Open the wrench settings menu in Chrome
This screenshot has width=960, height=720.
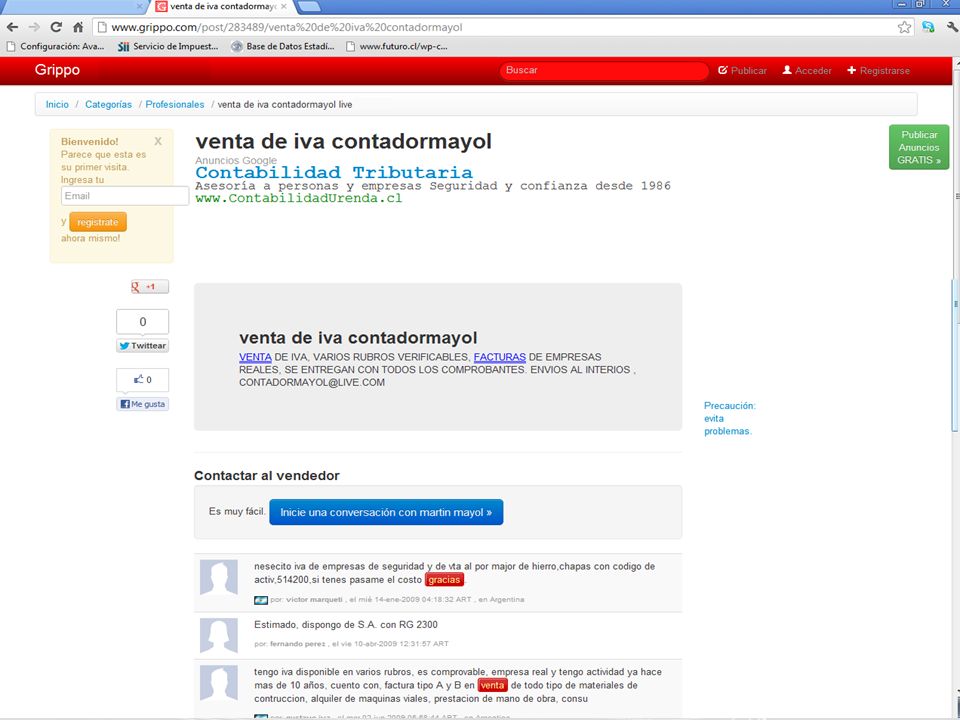coord(952,27)
